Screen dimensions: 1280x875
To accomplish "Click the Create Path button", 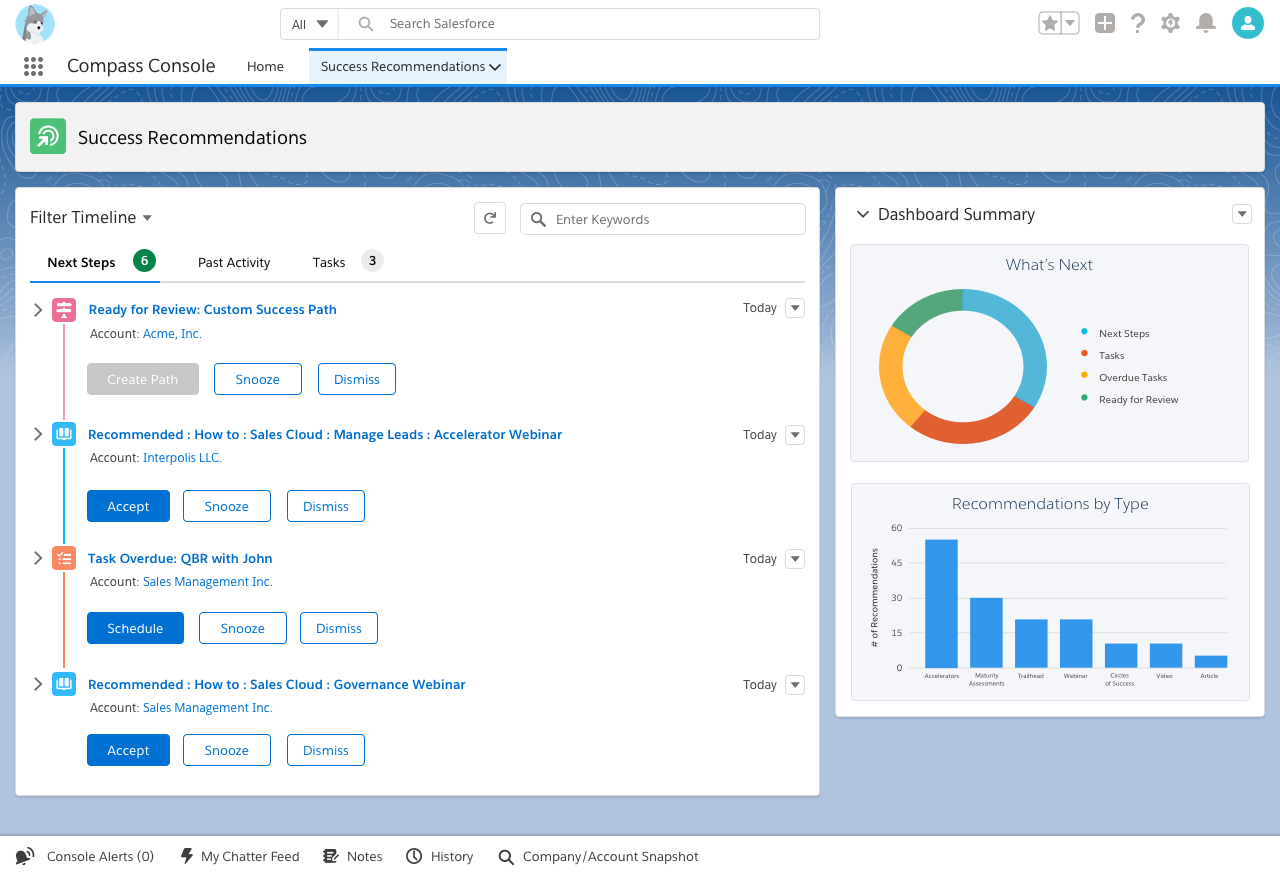I will pos(143,379).
